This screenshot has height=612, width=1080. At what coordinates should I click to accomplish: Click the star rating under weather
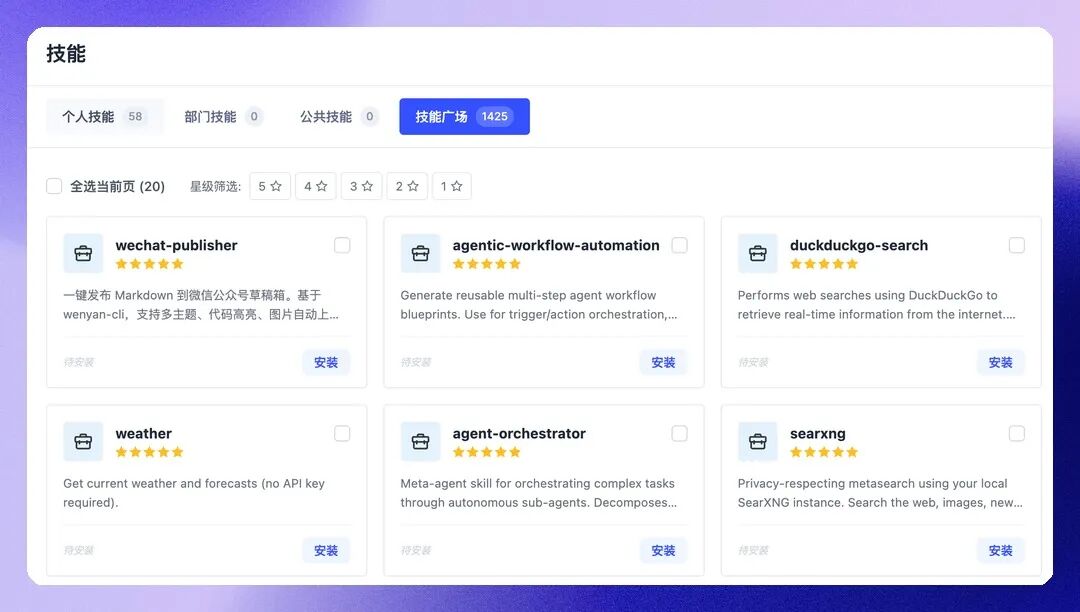click(x=149, y=452)
